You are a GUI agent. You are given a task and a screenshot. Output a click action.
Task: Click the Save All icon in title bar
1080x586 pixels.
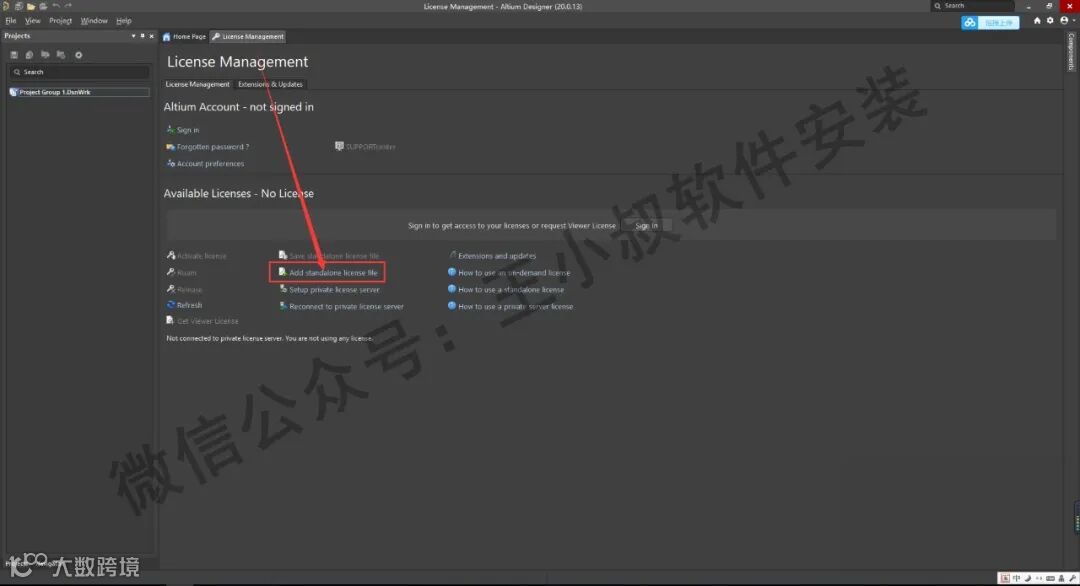click(x=19, y=6)
